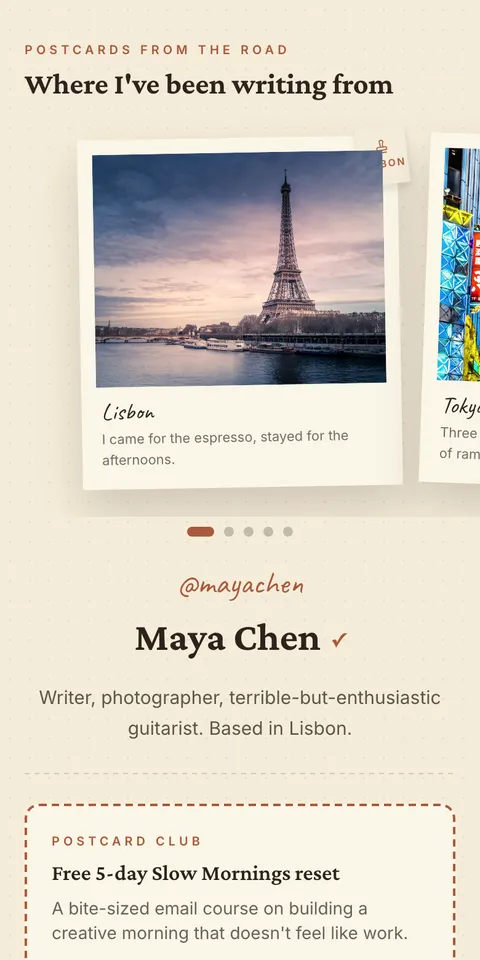
Task: Jump to the second carousel dot
Action: pyautogui.click(x=229, y=531)
